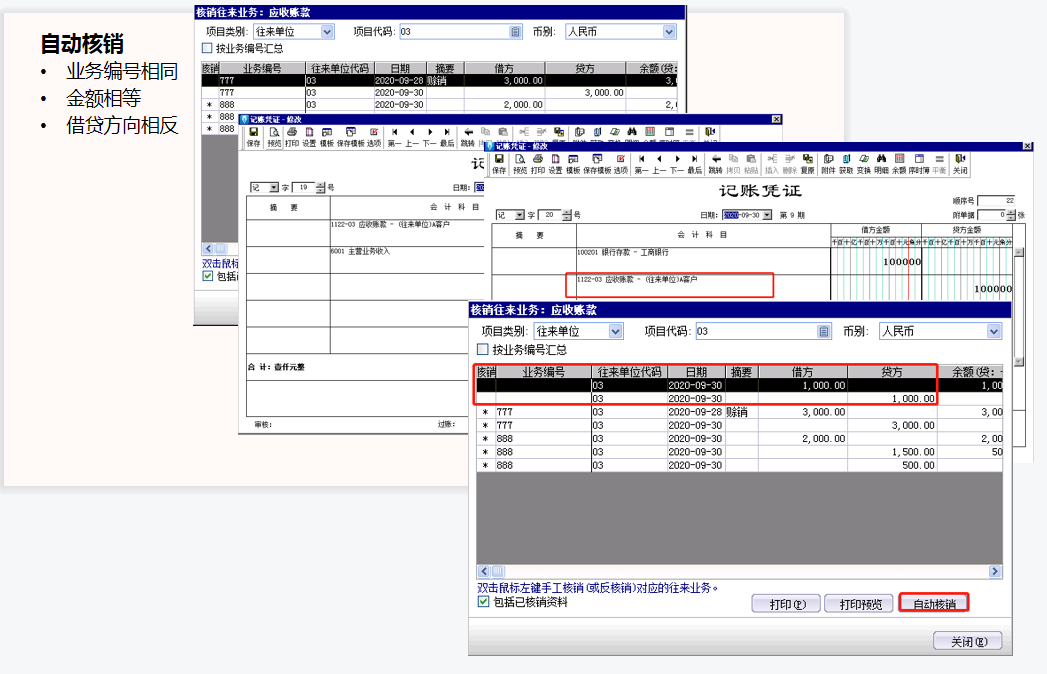Open 设置 in front voucher toolbar
The image size is (1047, 674).
coord(555,164)
